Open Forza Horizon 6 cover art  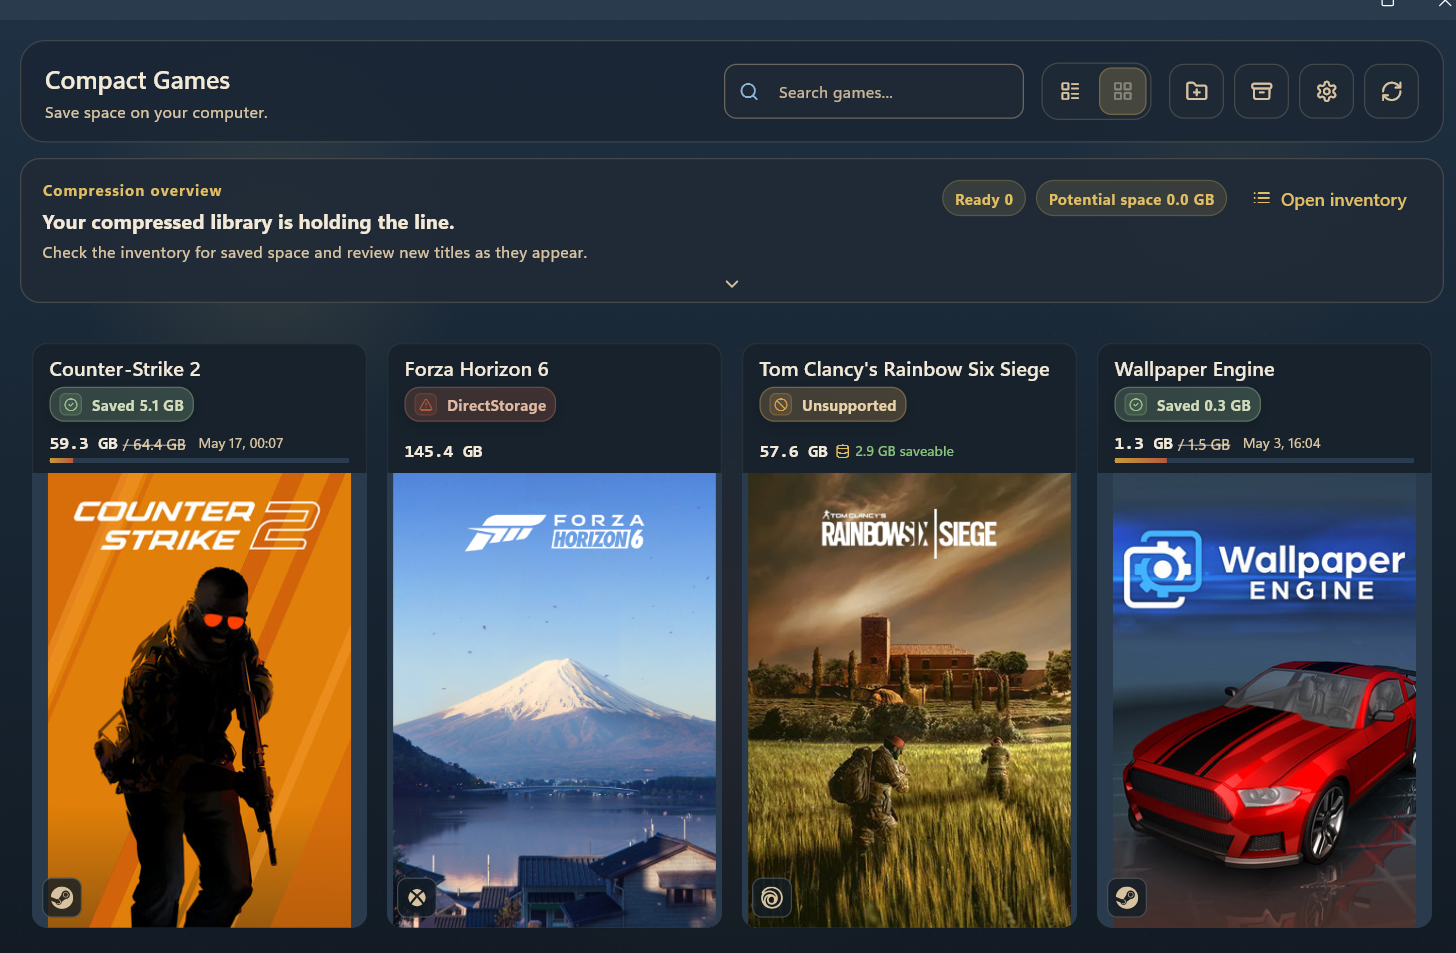click(x=555, y=700)
